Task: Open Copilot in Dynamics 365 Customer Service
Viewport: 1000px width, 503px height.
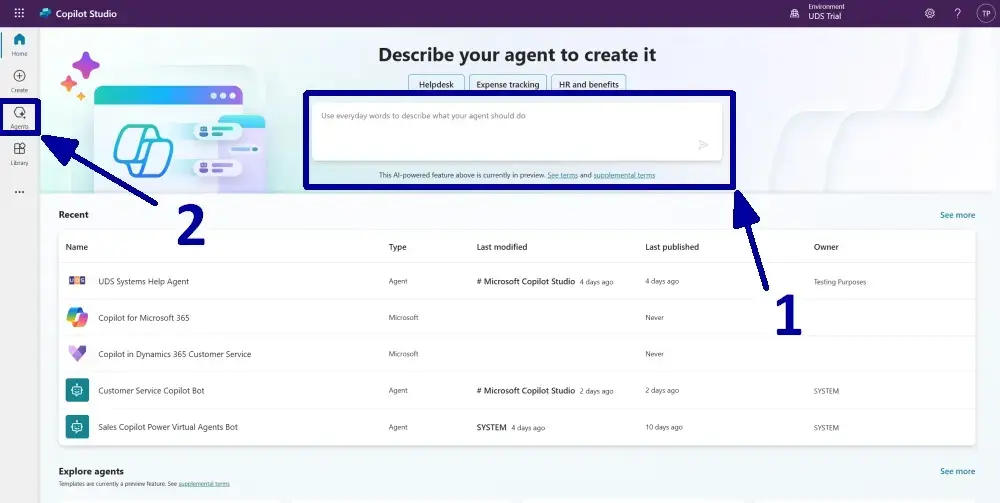Action: pyautogui.click(x=175, y=354)
